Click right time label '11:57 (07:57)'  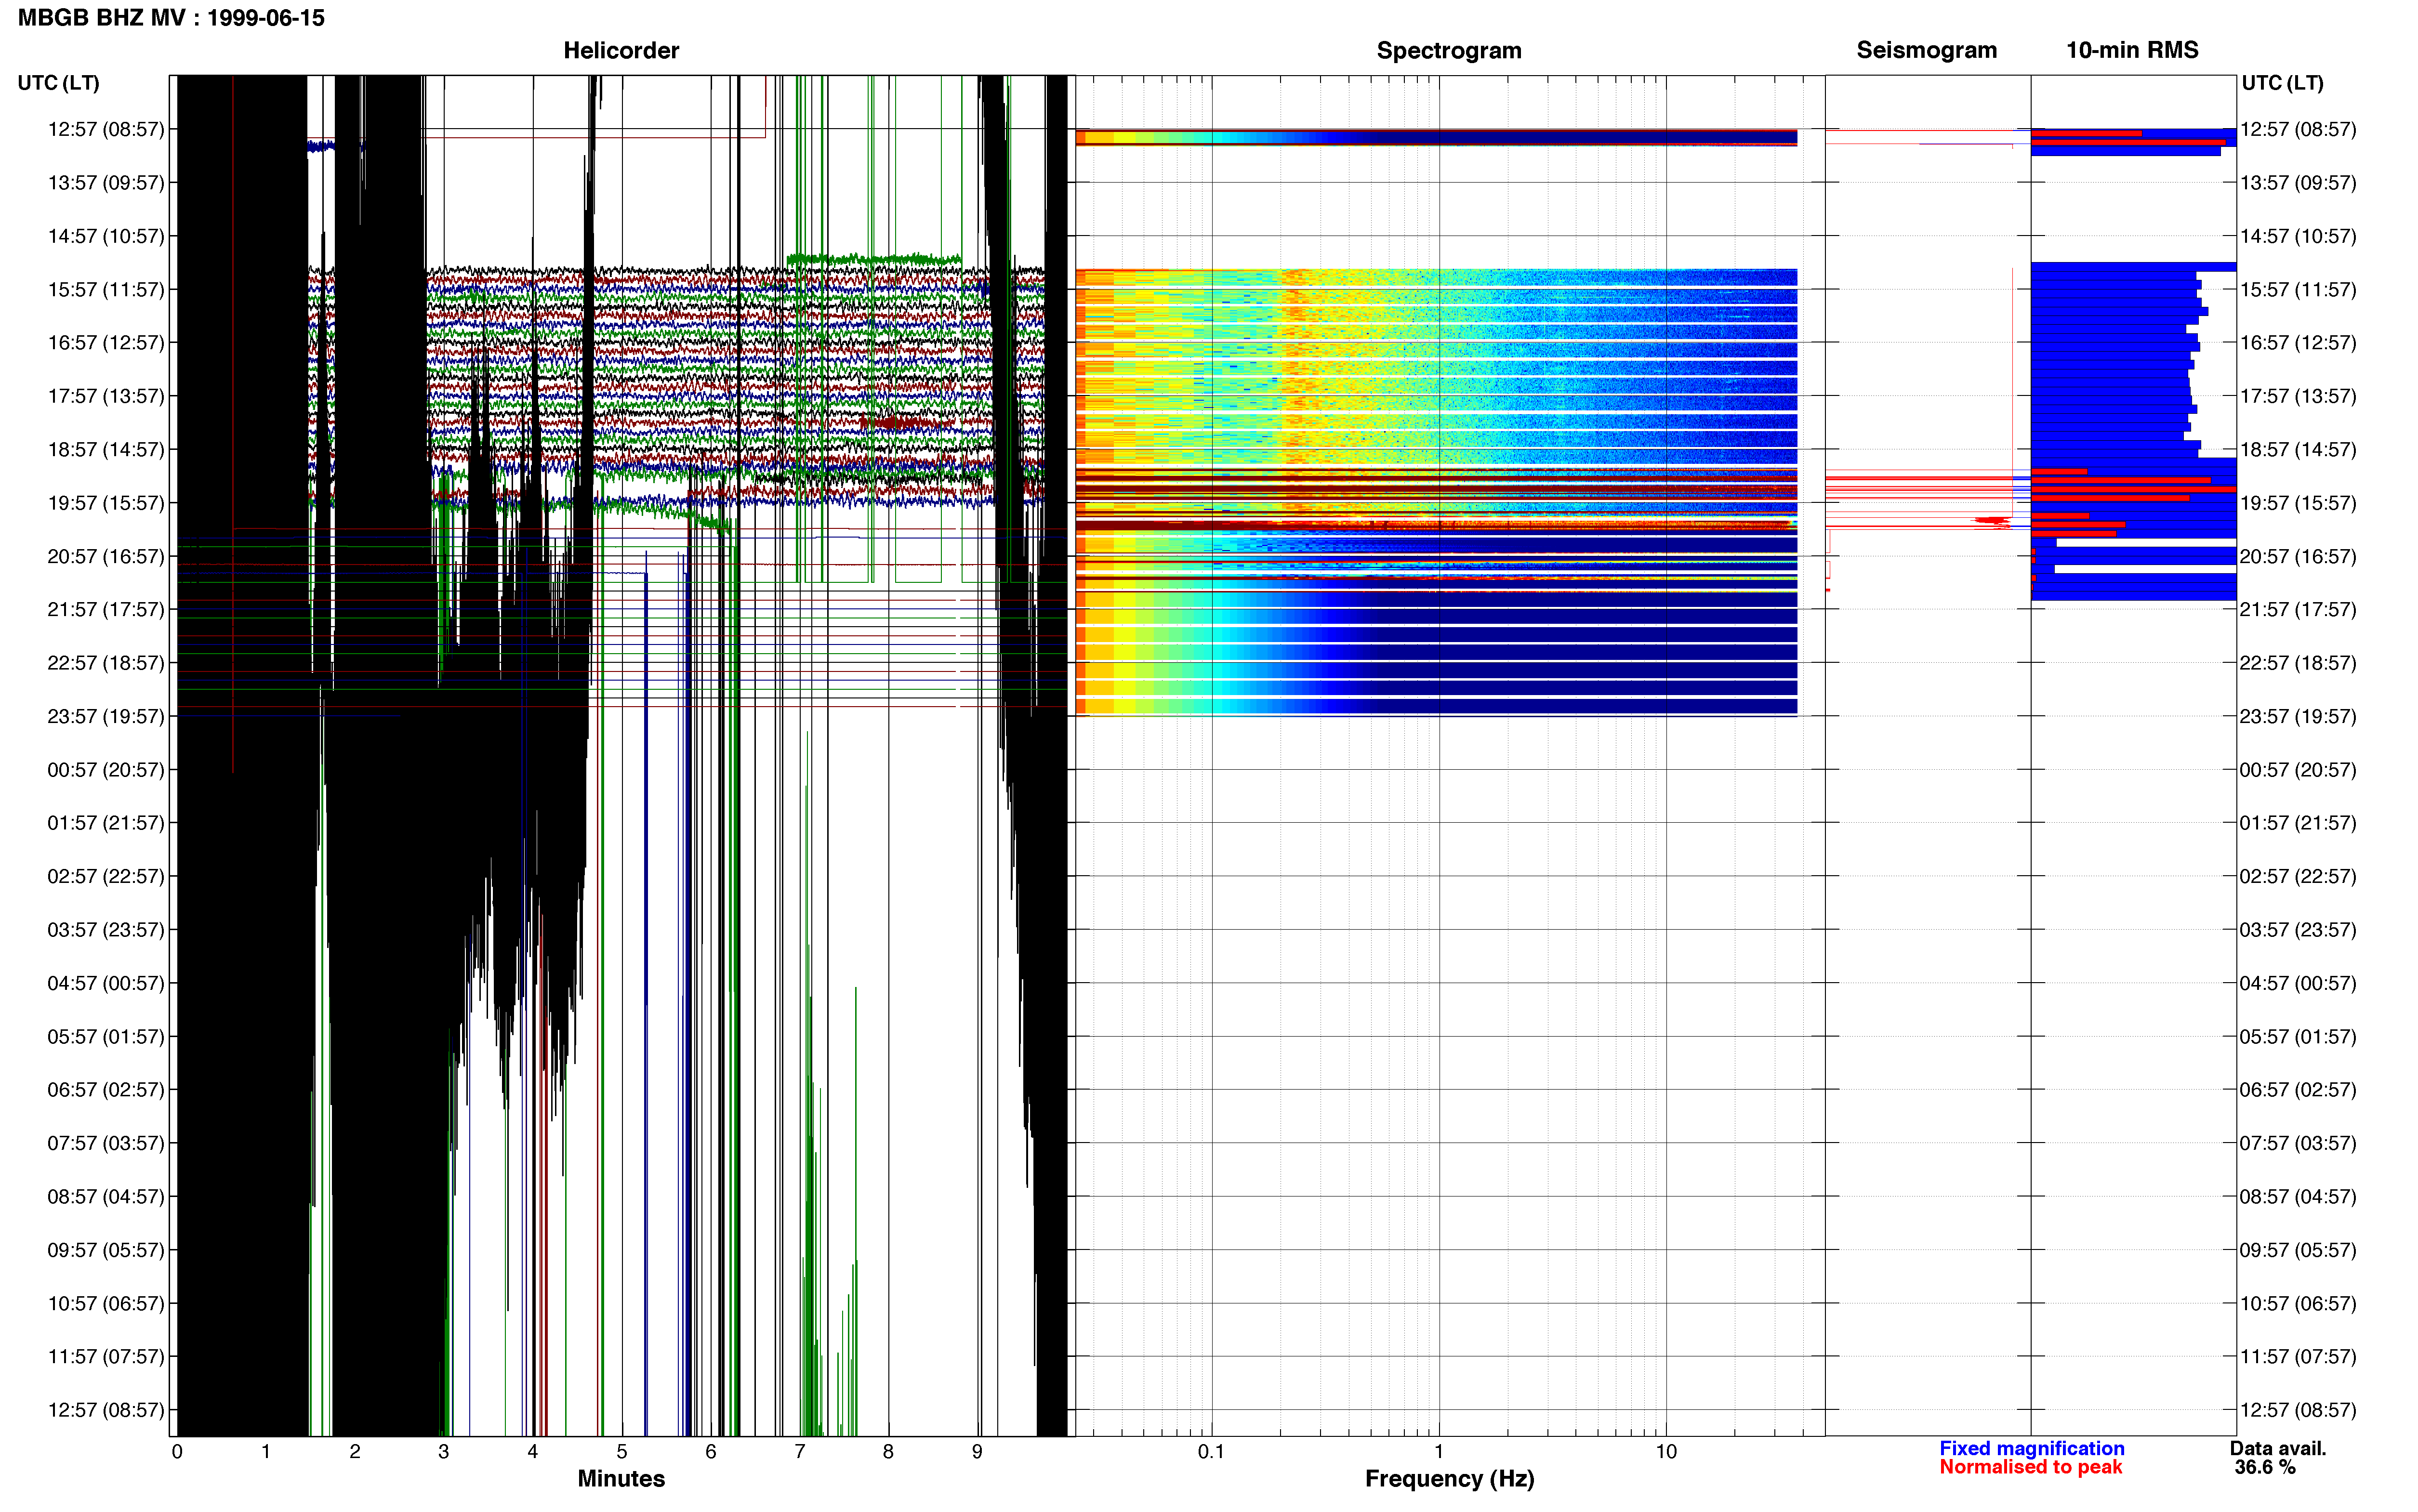(2298, 1356)
